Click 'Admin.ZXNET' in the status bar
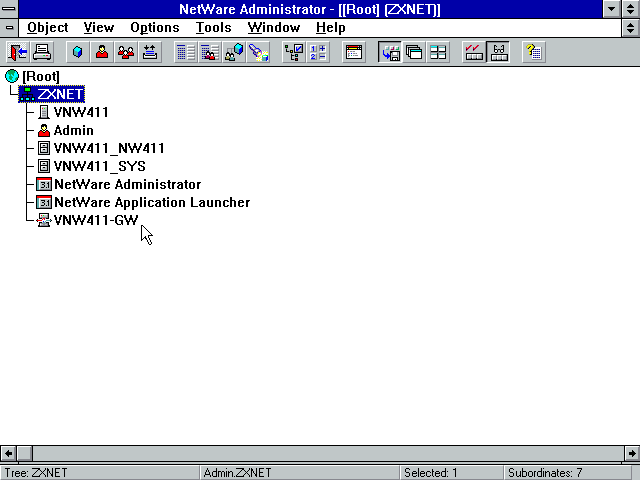Screen dimensions: 640x480 (x=238, y=473)
